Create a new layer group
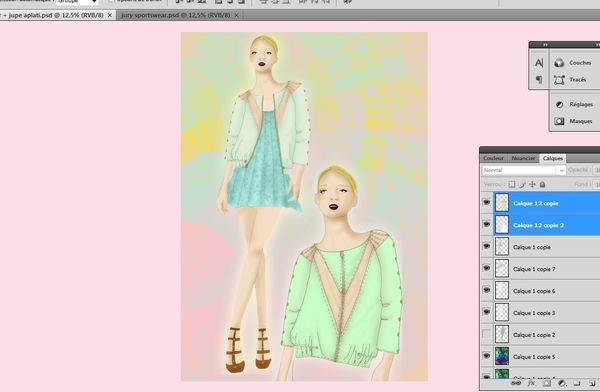600x392 pixels. 577,383
